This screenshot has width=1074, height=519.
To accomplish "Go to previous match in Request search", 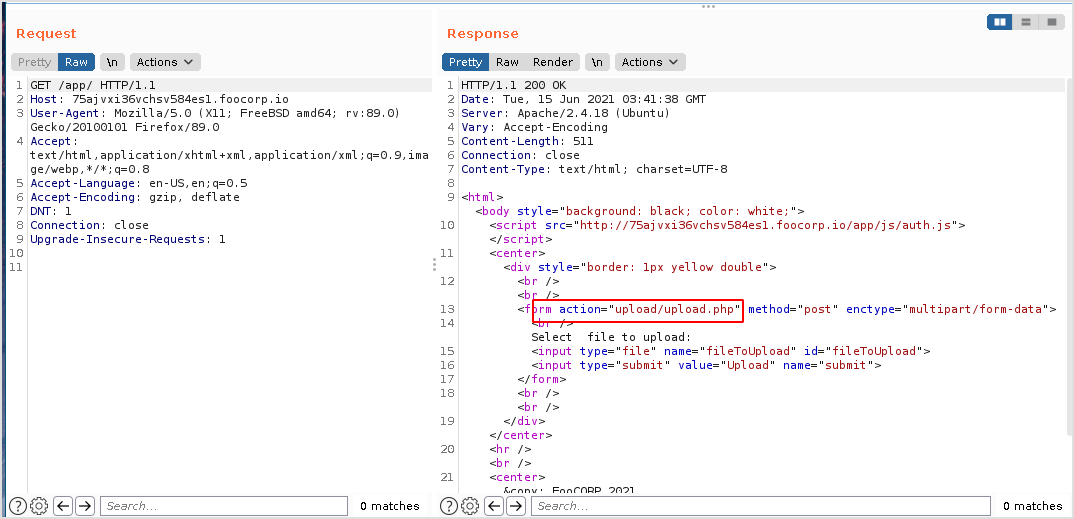I will [64, 506].
